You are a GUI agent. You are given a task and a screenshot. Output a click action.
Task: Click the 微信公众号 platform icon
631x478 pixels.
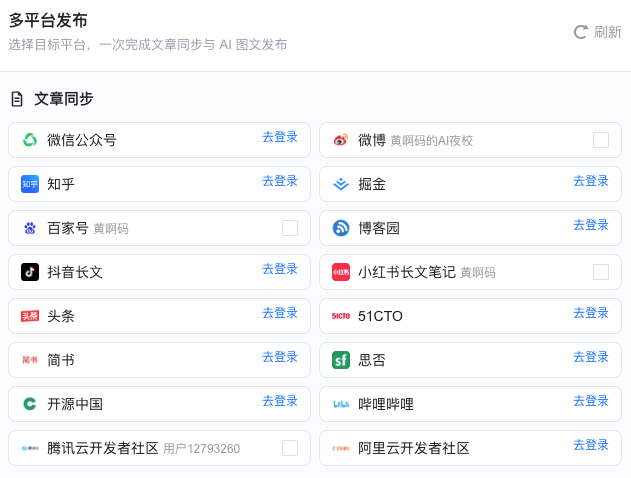[30, 140]
